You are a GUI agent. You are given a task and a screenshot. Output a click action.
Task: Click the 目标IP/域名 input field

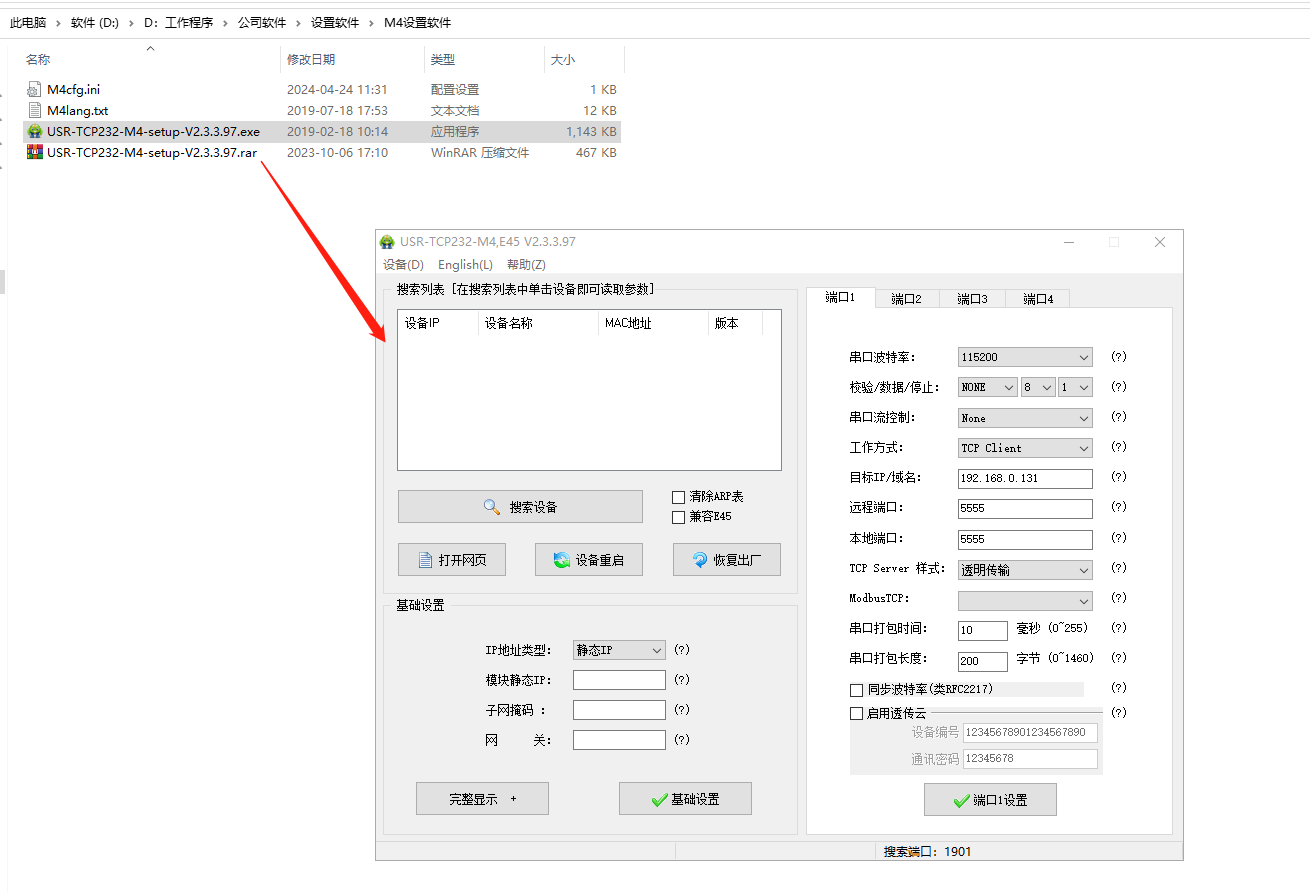click(x=1024, y=478)
